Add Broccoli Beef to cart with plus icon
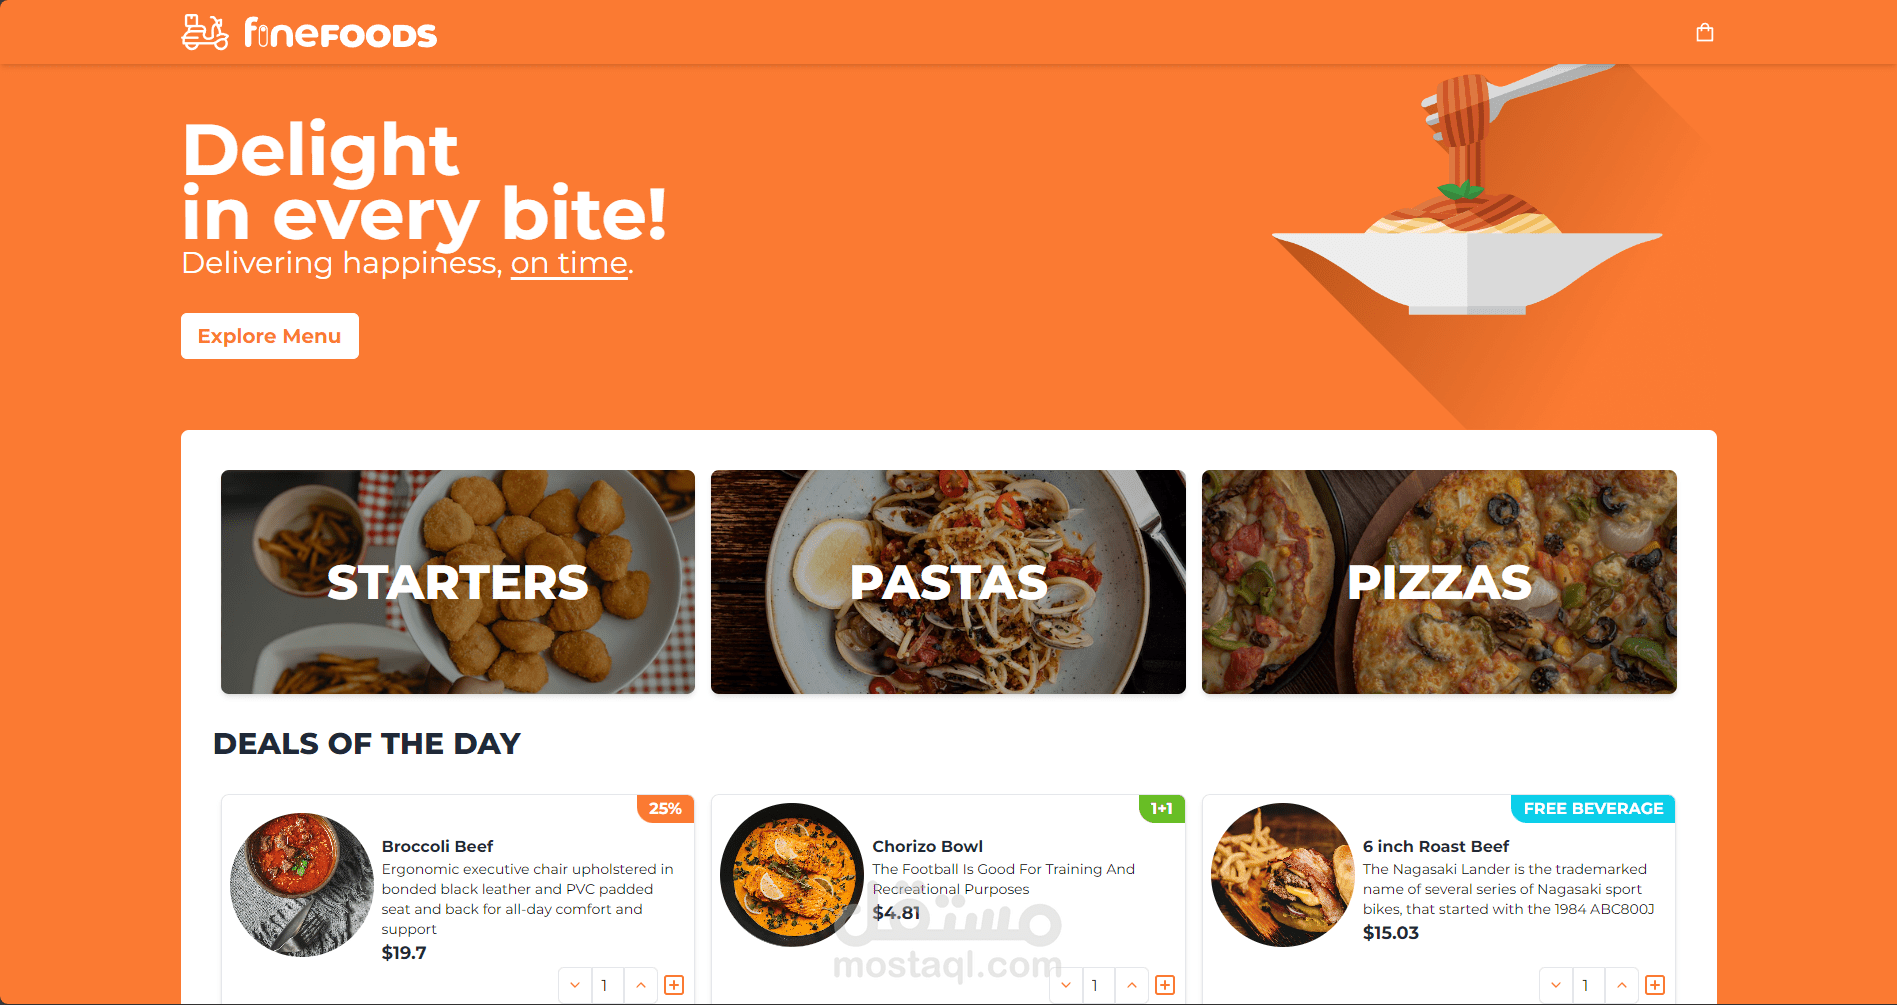The image size is (1897, 1005). [674, 985]
